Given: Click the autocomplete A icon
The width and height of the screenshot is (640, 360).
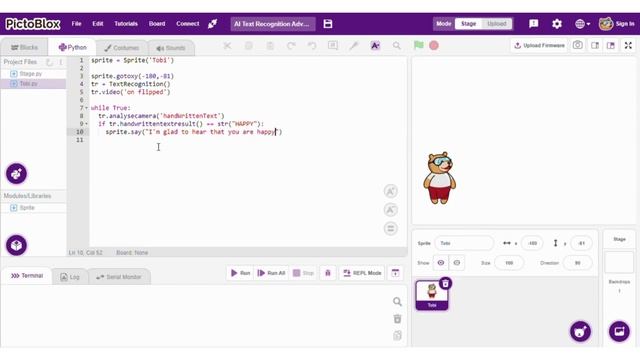Looking at the screenshot, I should (x=375, y=46).
